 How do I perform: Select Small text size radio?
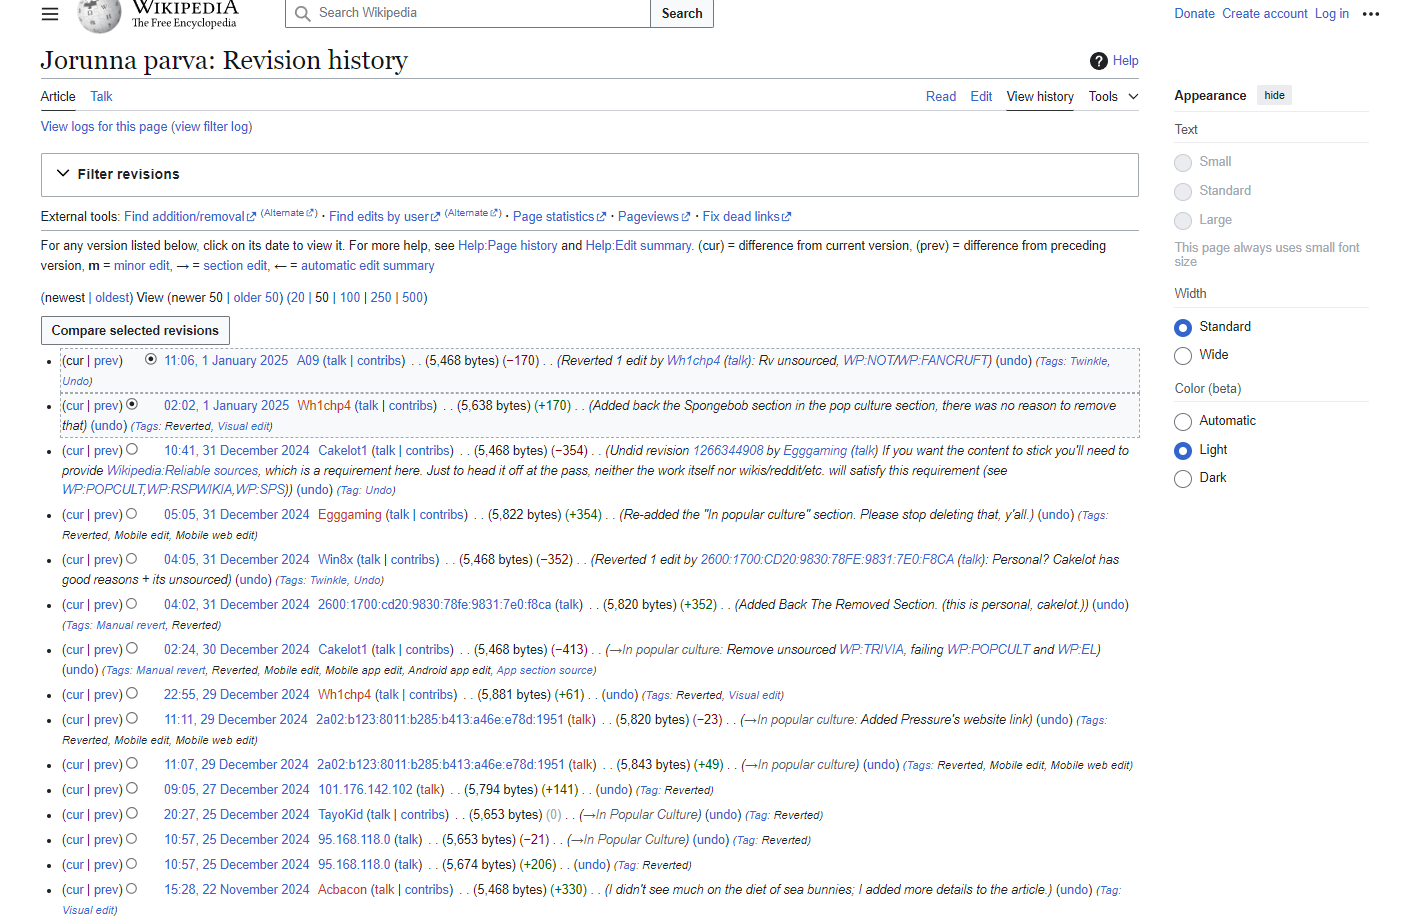[1183, 162]
